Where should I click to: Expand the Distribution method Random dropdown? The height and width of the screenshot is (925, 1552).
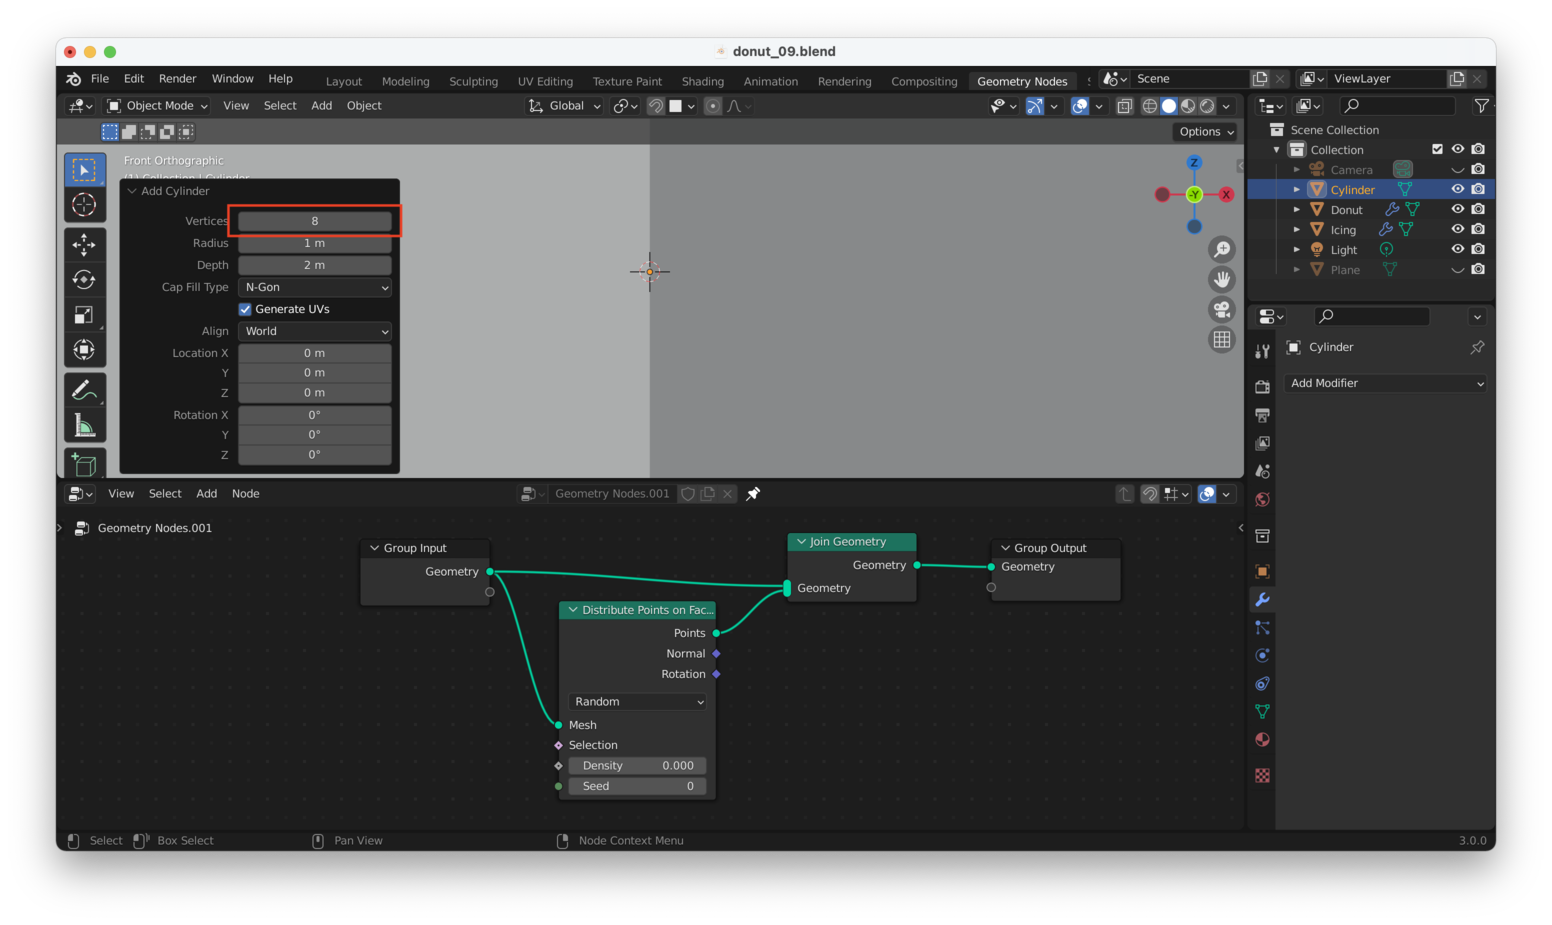(638, 702)
